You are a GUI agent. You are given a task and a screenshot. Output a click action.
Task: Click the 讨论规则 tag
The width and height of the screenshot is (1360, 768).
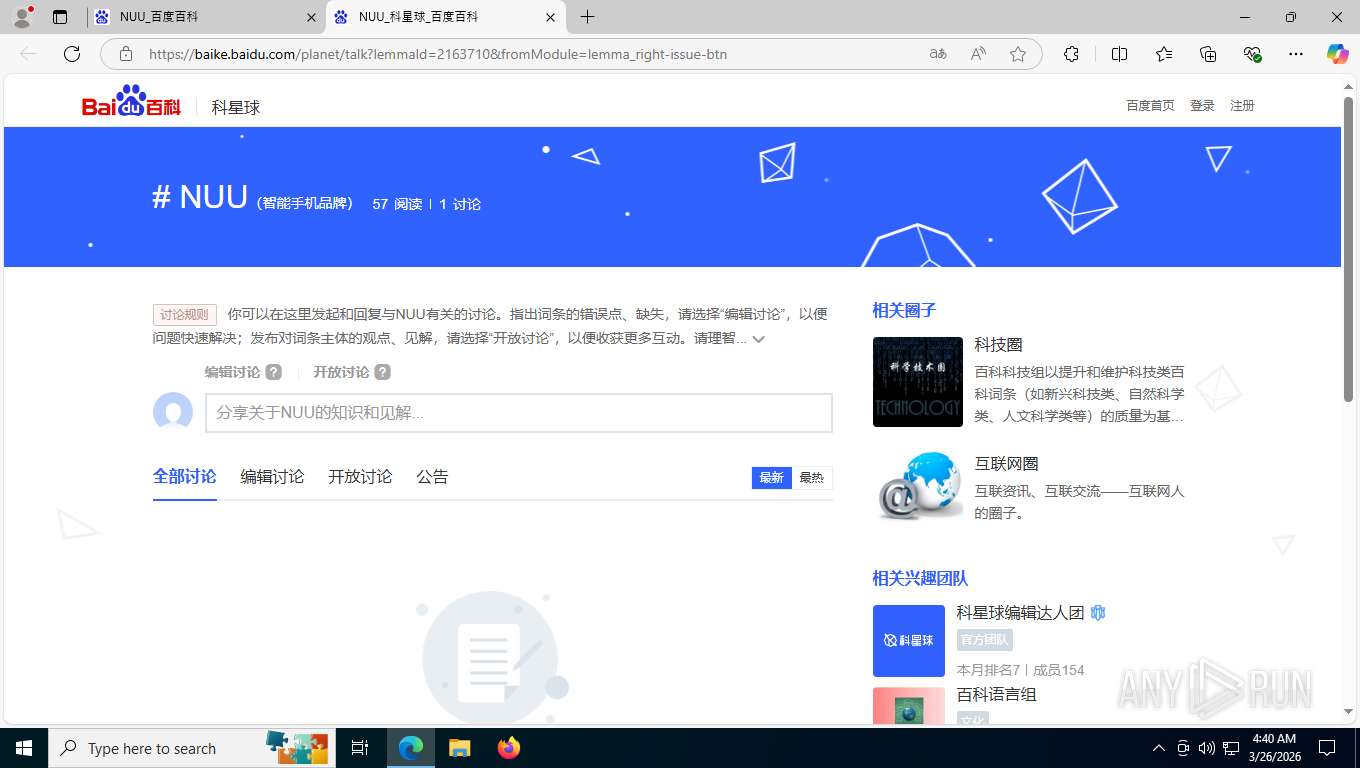click(x=185, y=315)
